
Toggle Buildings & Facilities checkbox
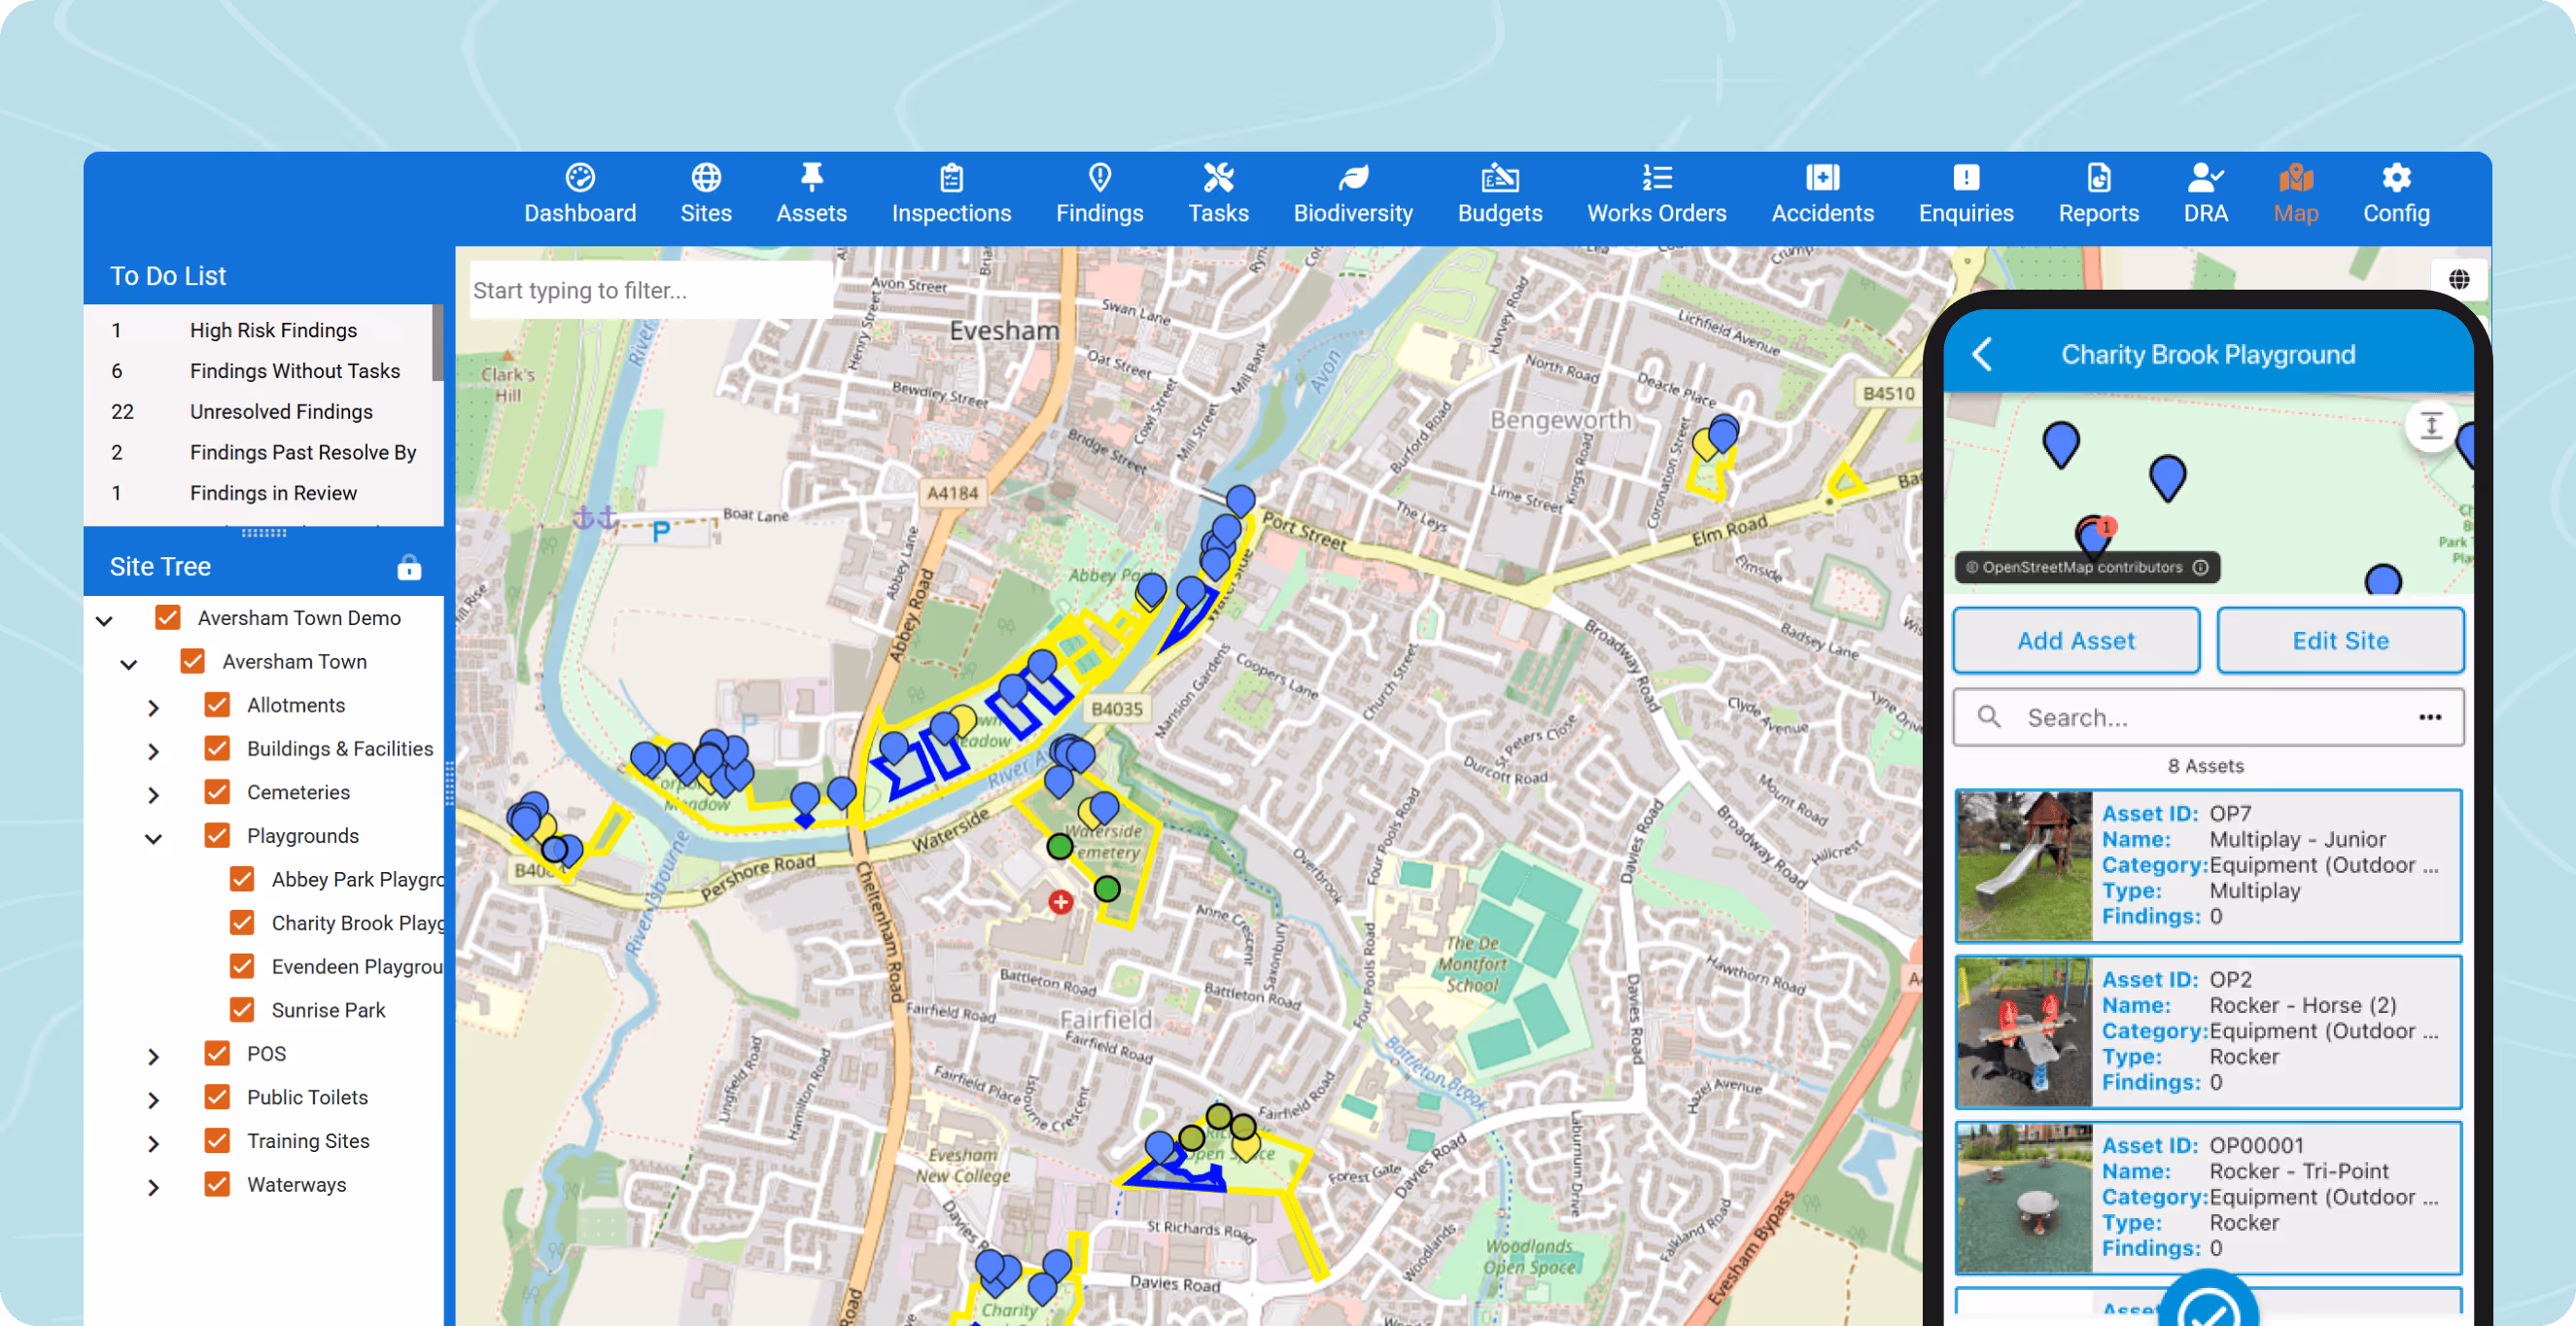tap(217, 748)
